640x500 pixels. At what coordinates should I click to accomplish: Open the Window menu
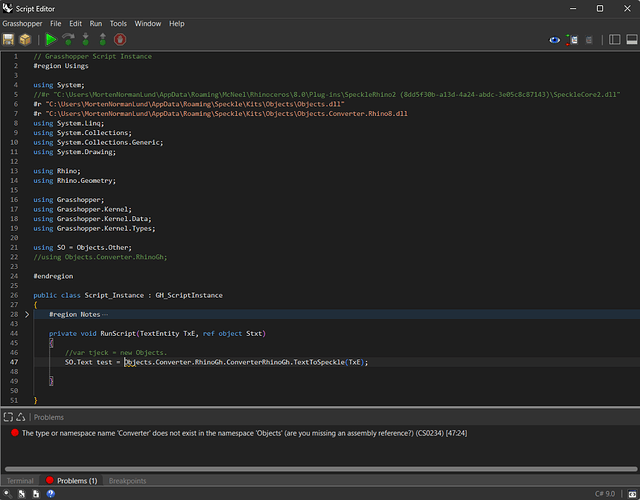pyautogui.click(x=148, y=24)
